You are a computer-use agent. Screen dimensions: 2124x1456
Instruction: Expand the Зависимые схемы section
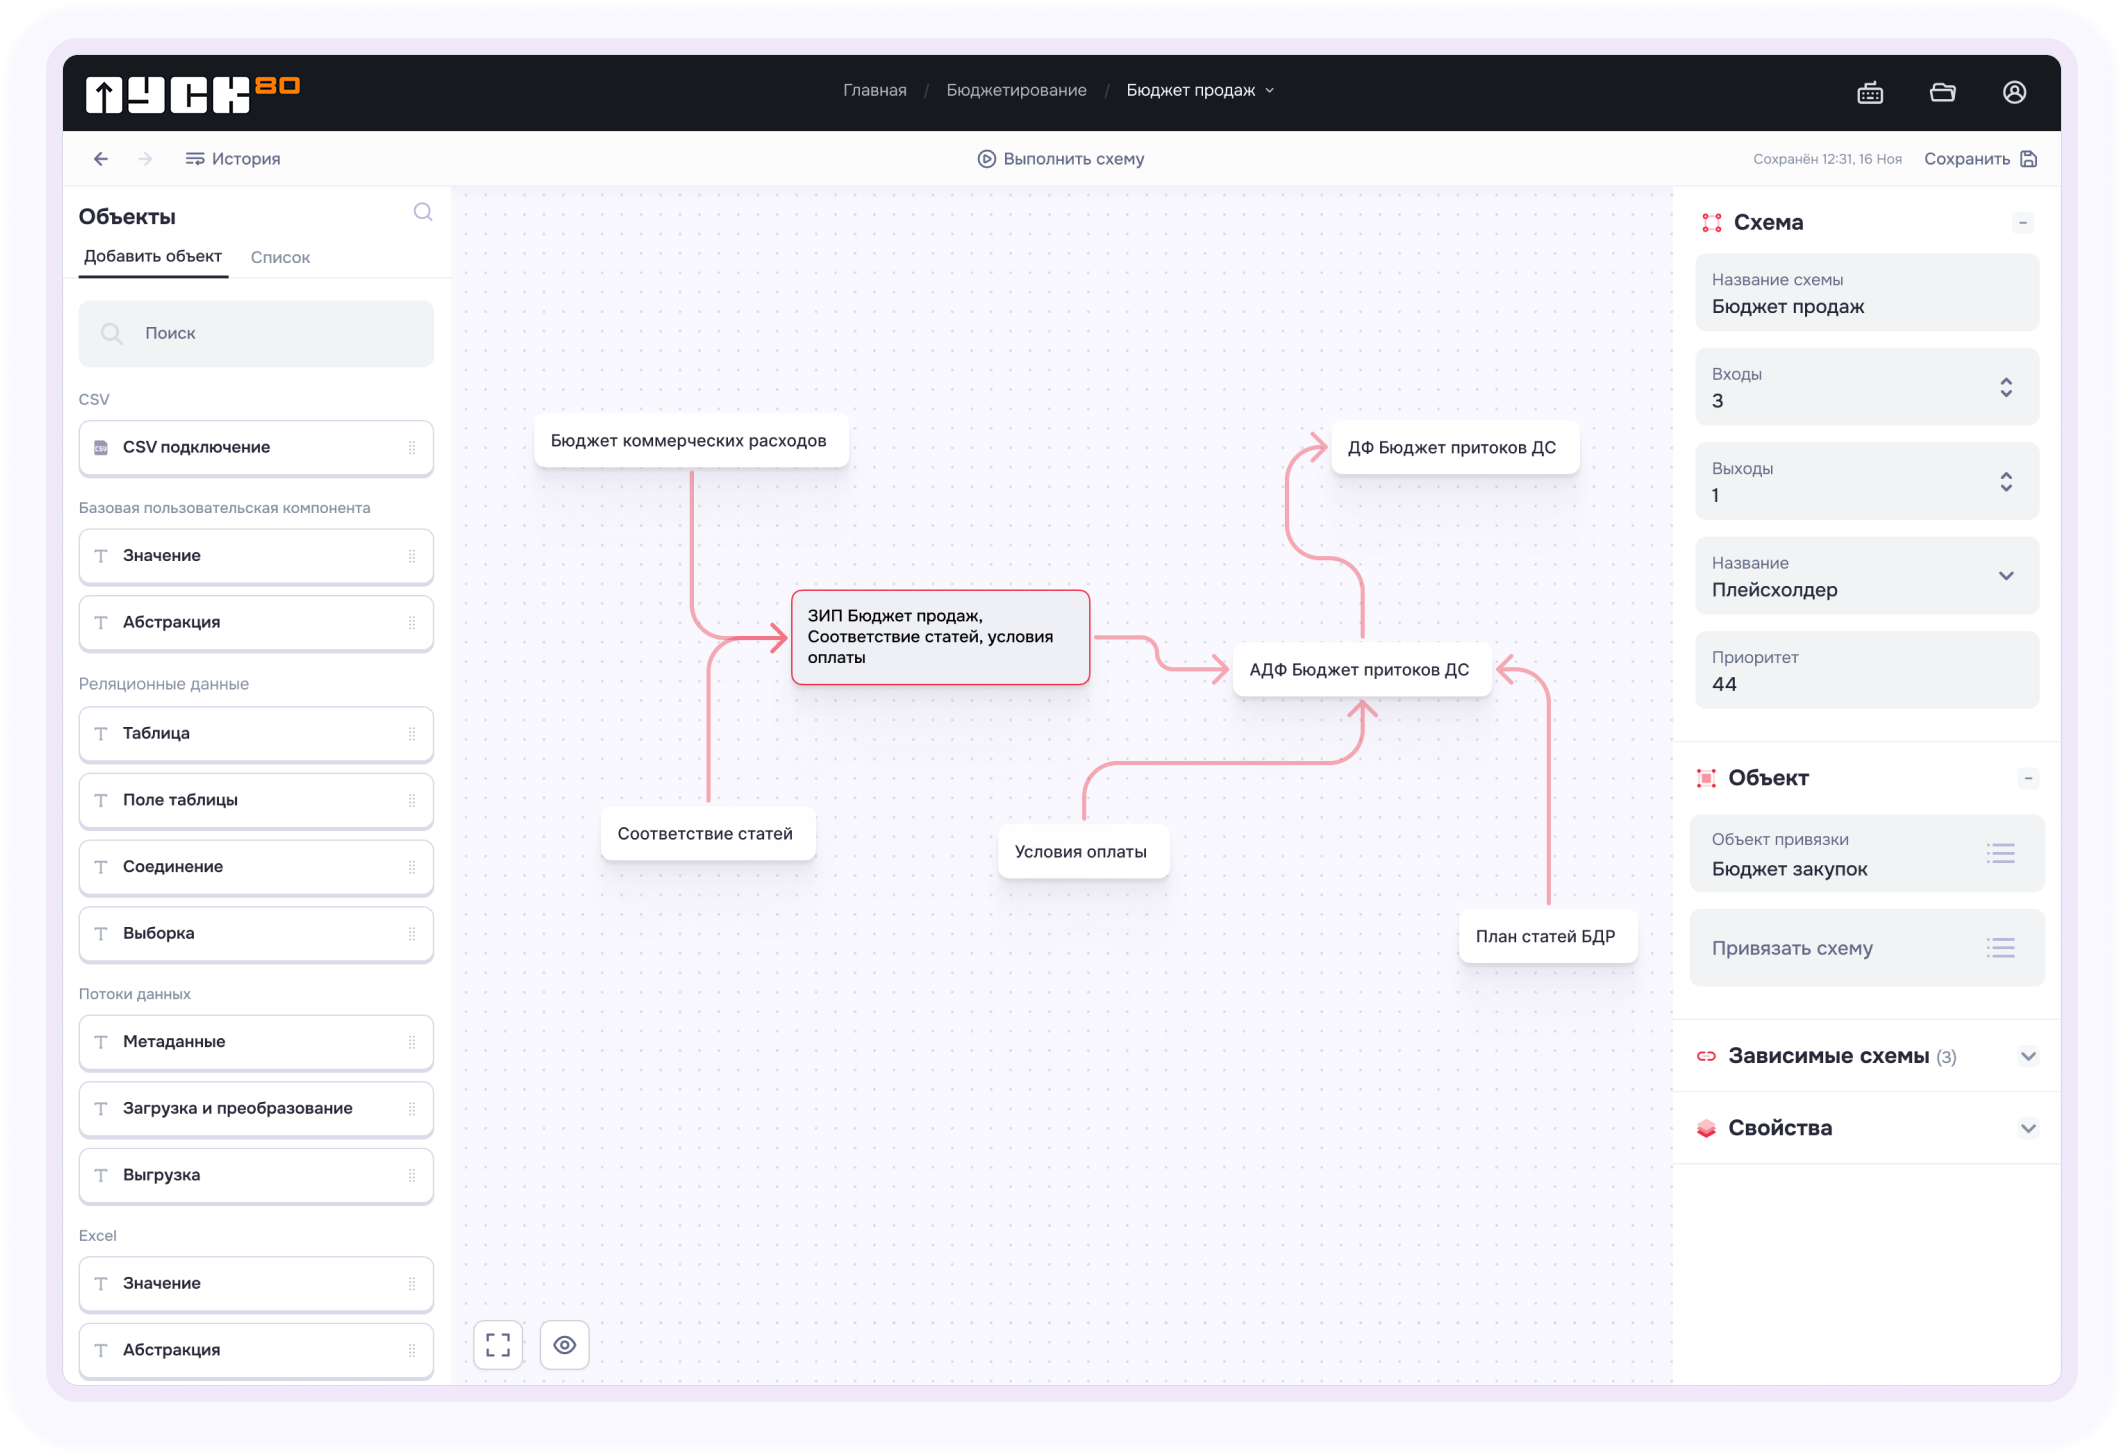(2027, 1056)
